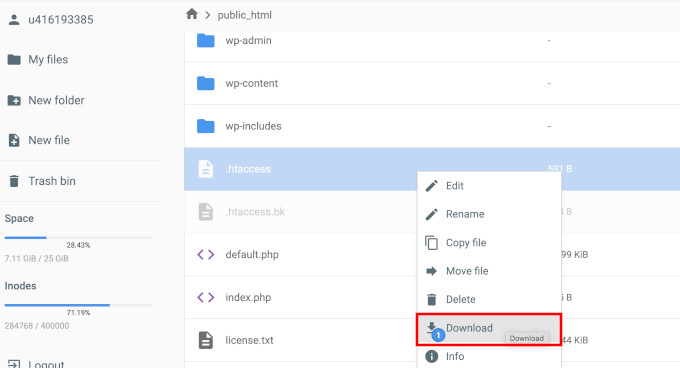
Task: Click the pencil icon next to Rename
Action: tap(432, 214)
